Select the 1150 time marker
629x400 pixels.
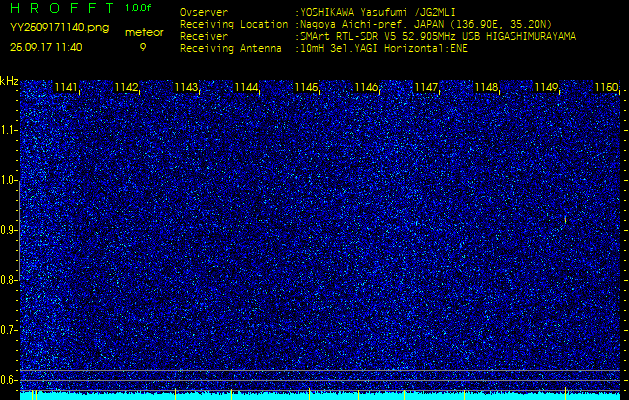point(606,88)
